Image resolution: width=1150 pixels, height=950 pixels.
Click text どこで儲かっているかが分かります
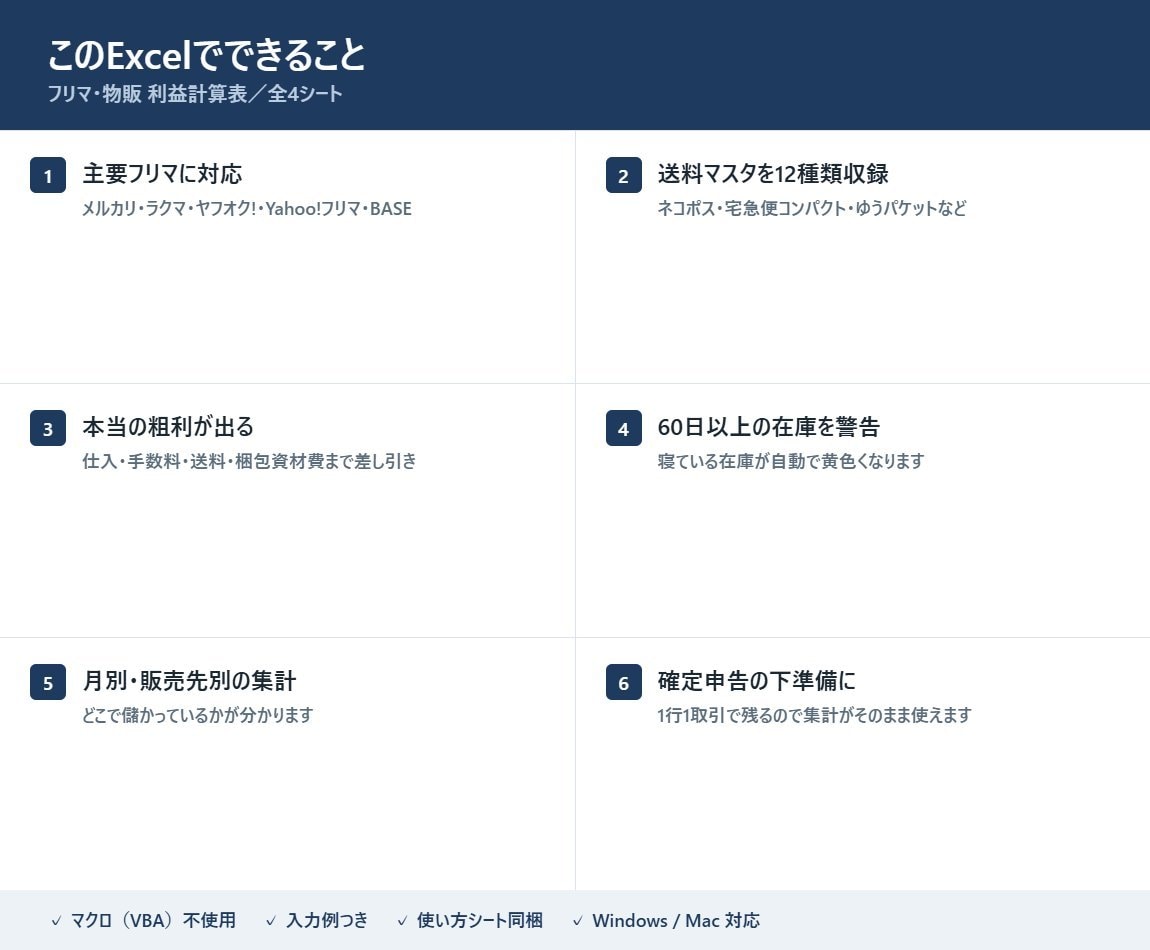pos(197,715)
